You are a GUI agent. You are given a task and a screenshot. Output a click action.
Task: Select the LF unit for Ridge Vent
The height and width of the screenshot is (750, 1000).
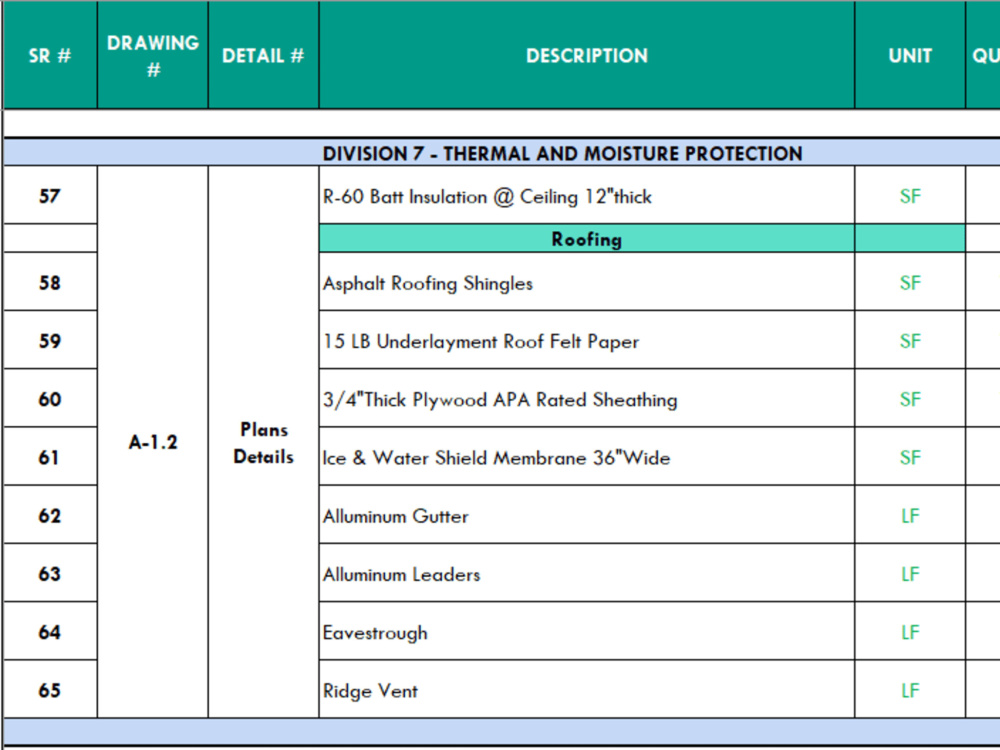pyautogui.click(x=910, y=690)
